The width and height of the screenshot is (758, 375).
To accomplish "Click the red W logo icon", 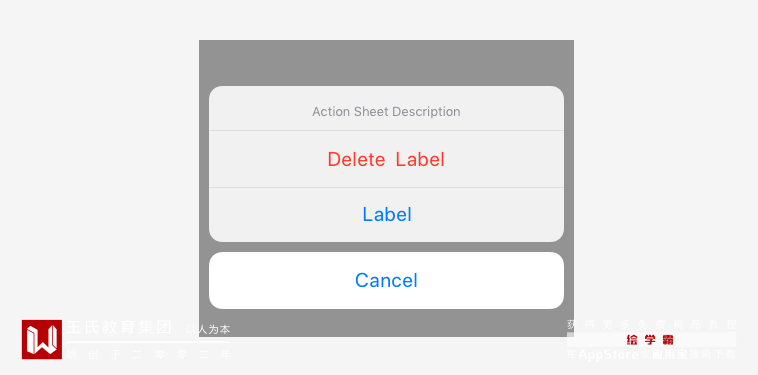I will tap(42, 339).
